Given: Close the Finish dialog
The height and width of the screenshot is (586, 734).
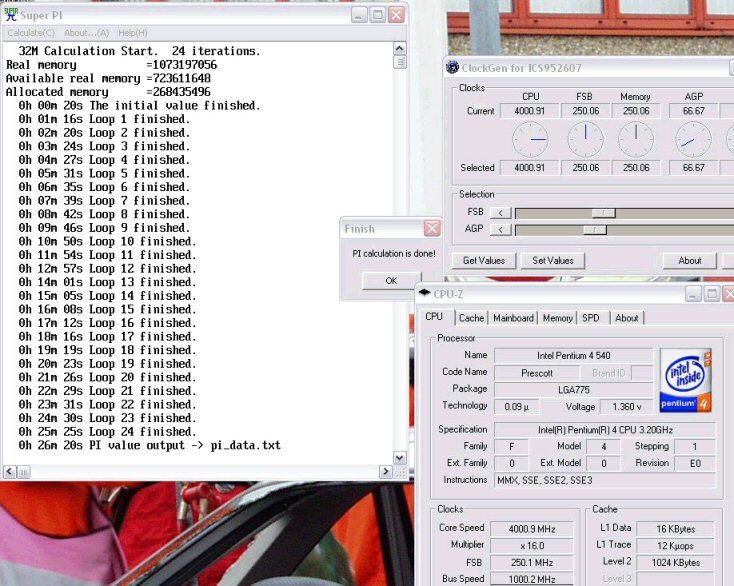Looking at the screenshot, I should (x=432, y=228).
